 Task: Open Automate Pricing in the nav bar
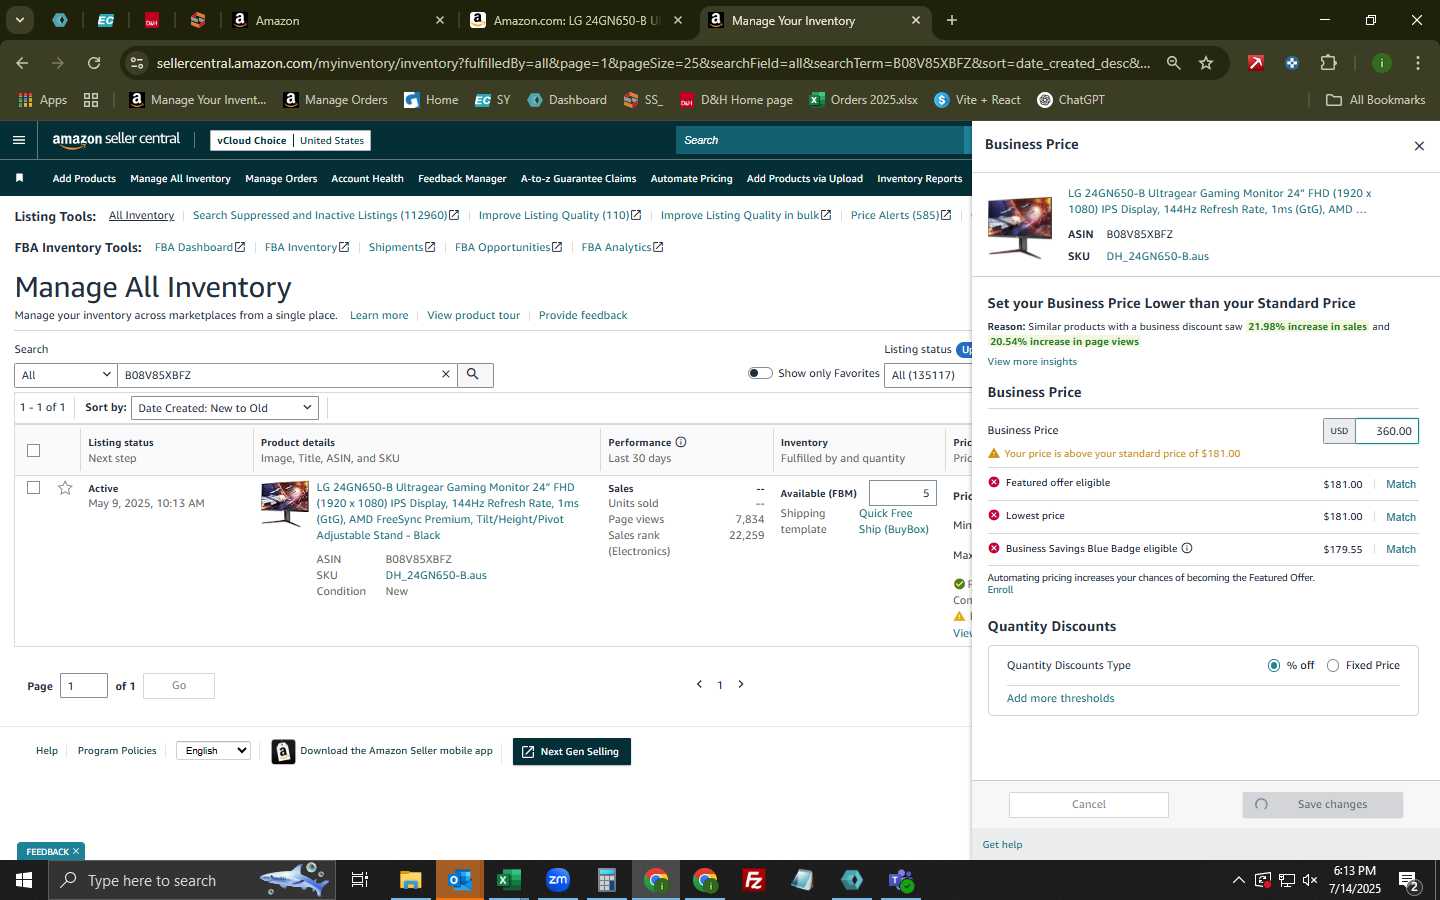point(691,178)
